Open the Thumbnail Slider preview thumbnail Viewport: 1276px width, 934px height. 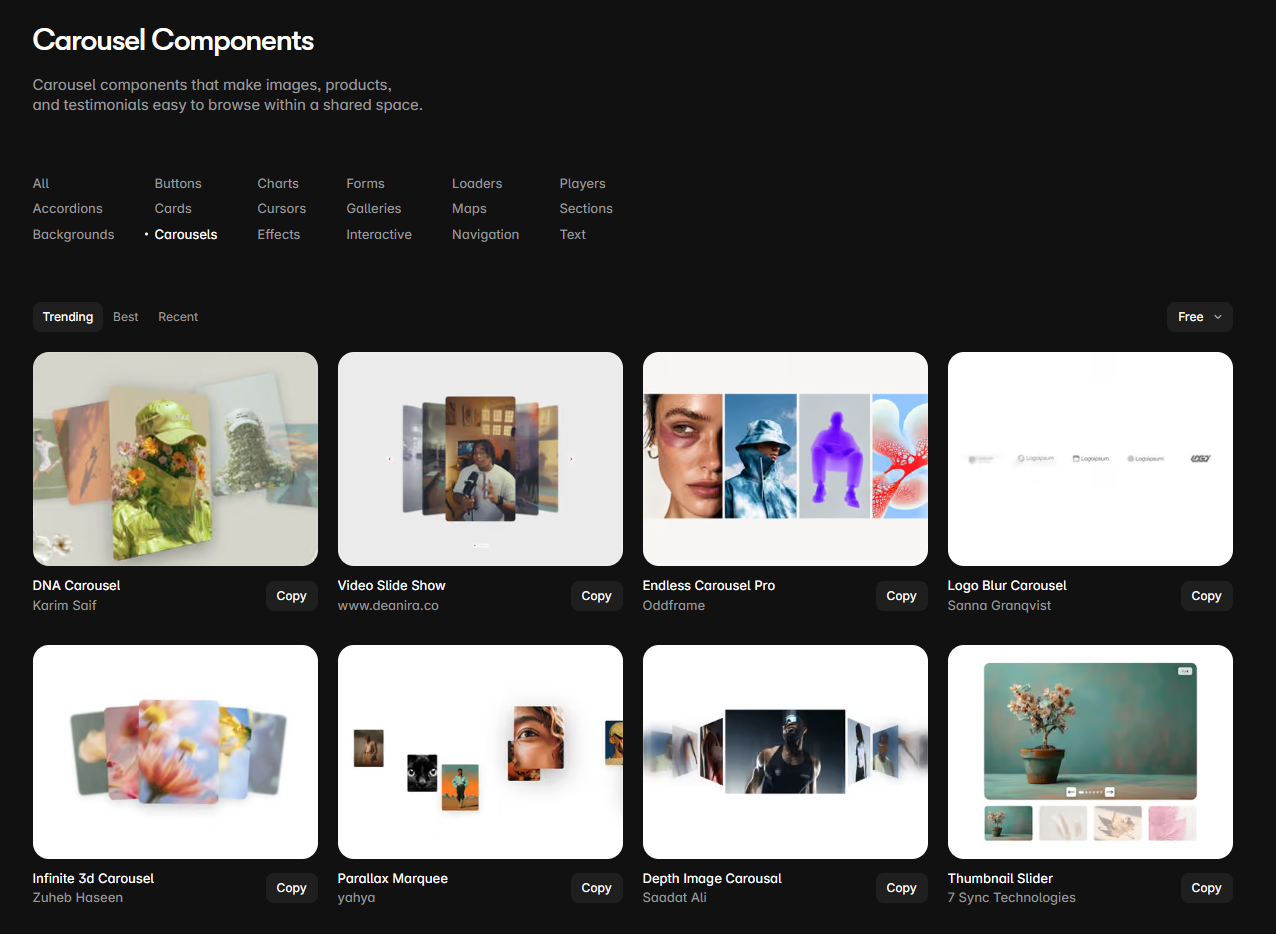1090,752
